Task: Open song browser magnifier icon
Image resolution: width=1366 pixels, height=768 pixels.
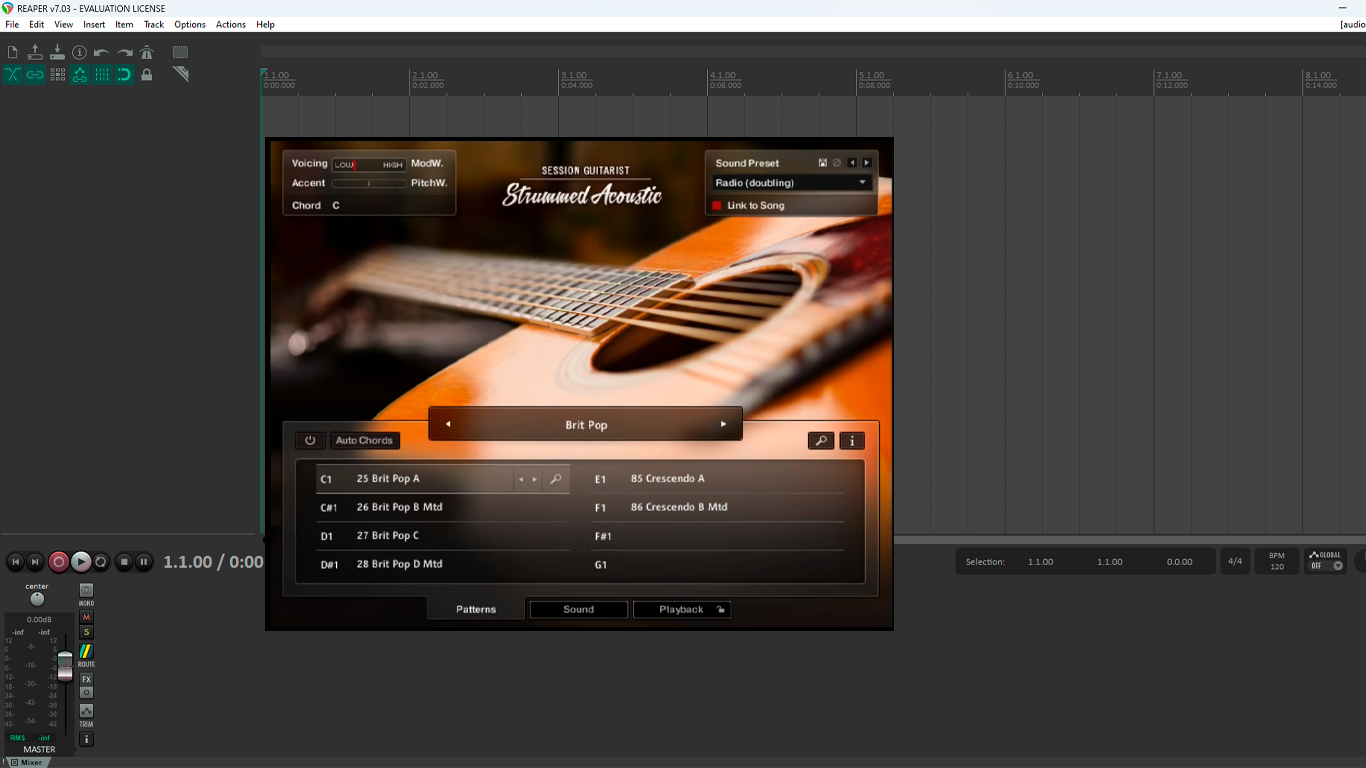Action: (x=821, y=440)
